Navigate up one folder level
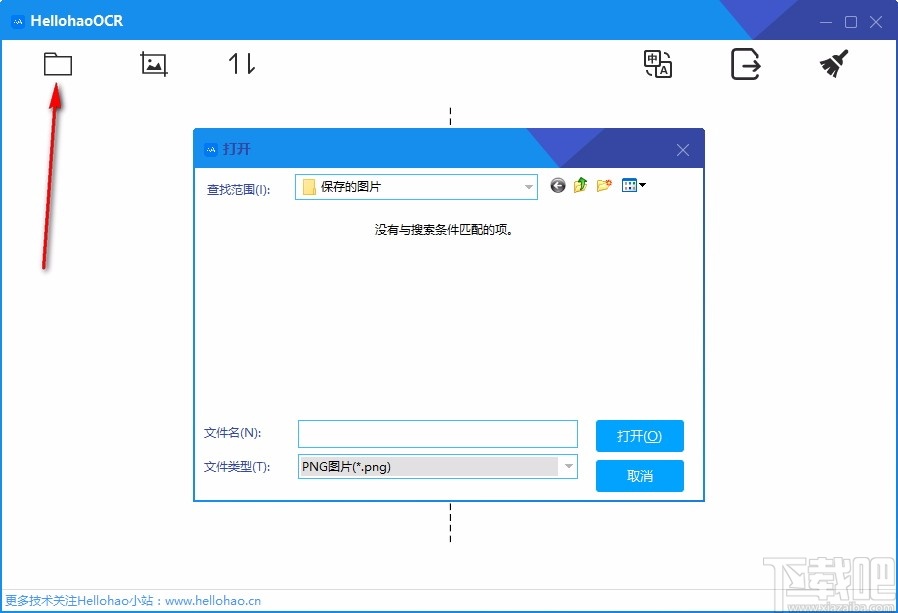This screenshot has height=613, width=898. tap(580, 185)
